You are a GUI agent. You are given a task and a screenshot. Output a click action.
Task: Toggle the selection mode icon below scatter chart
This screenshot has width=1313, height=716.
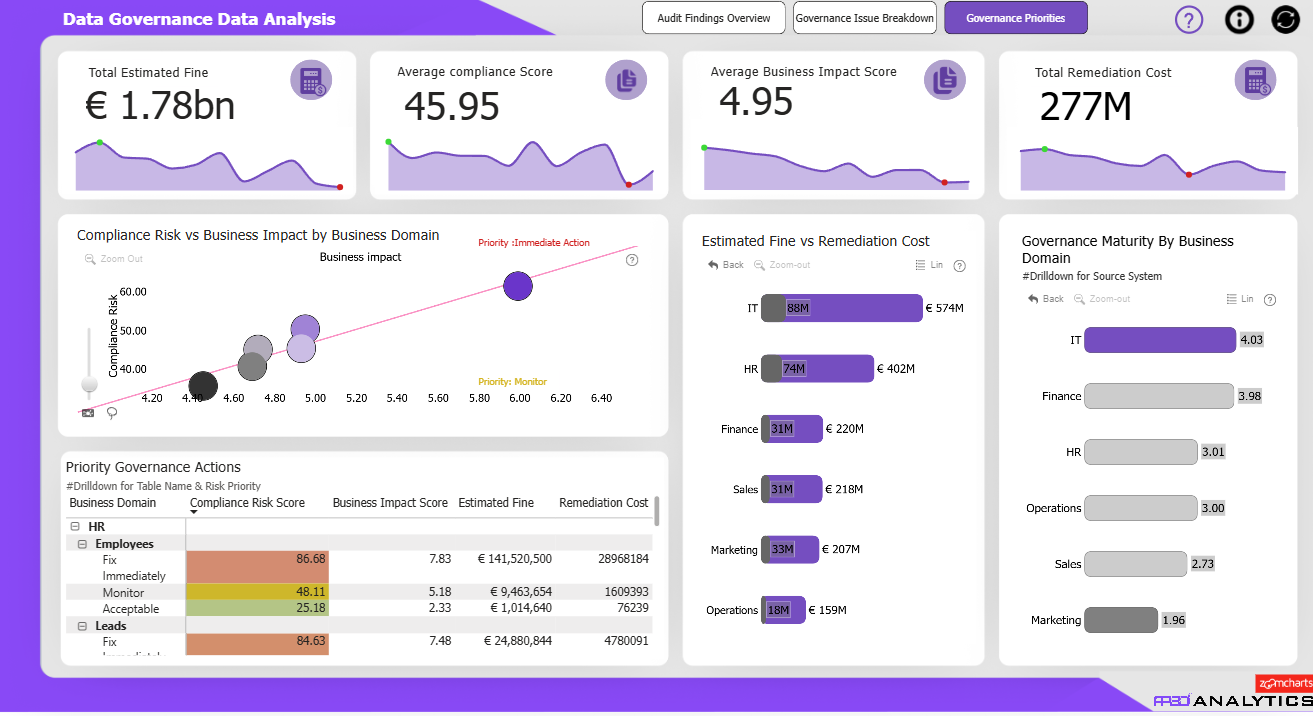(x=88, y=412)
